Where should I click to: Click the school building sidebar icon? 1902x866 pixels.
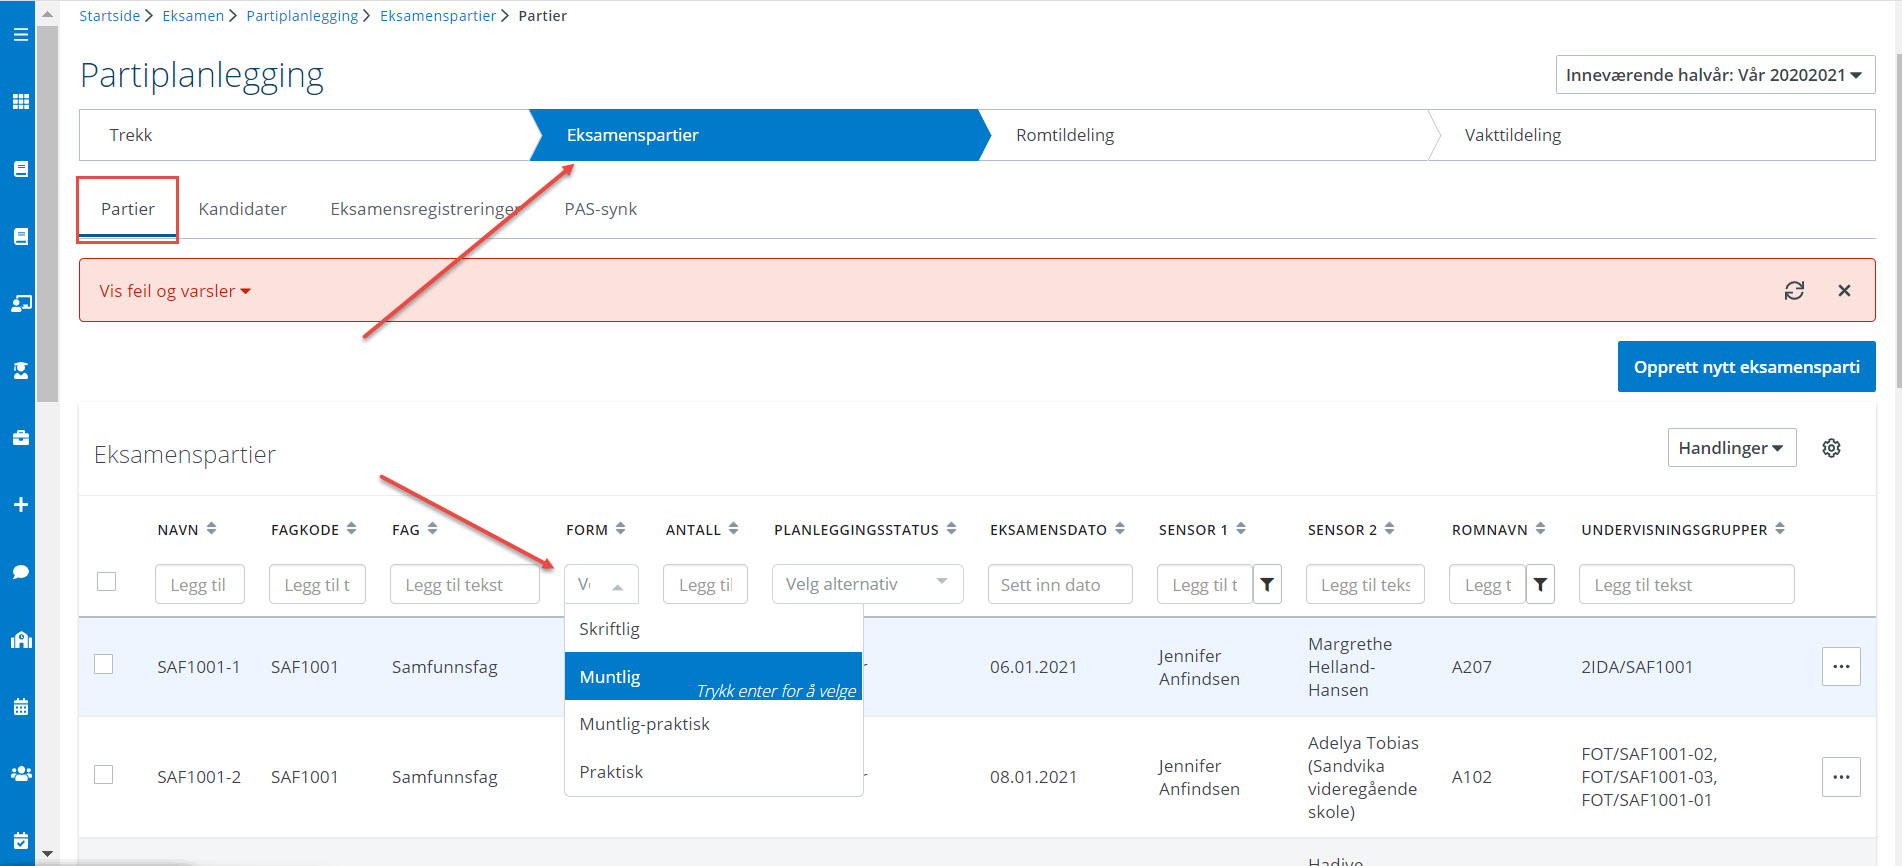pos(20,639)
